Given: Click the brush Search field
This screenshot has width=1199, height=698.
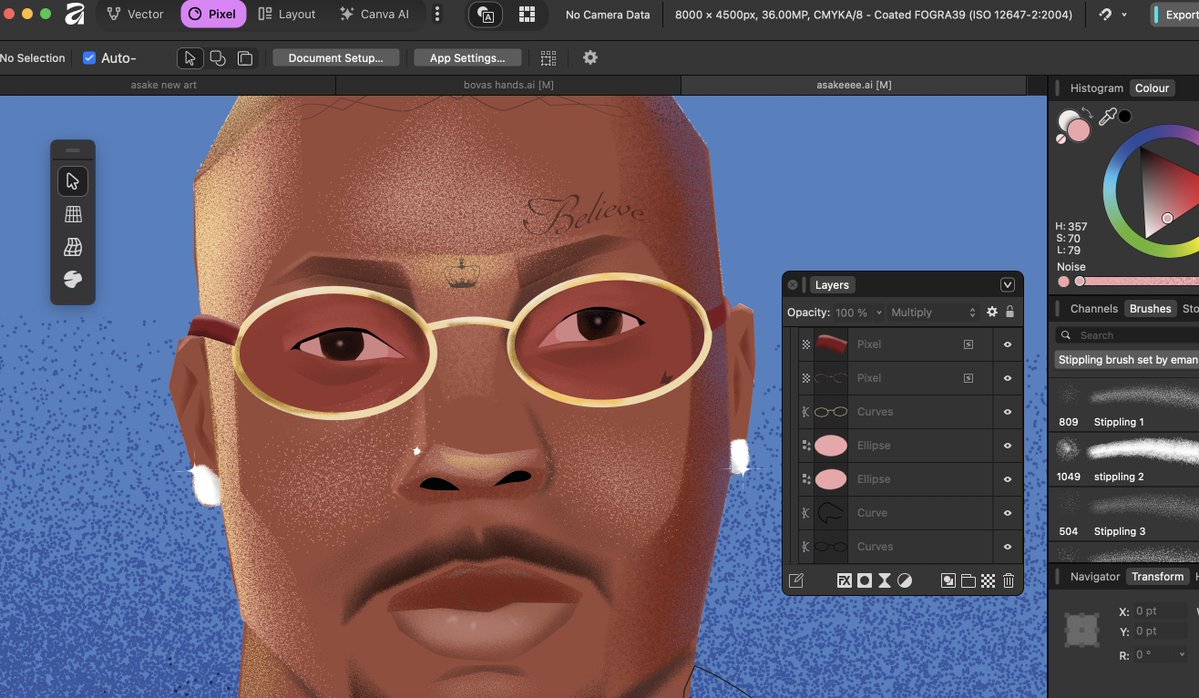Looking at the screenshot, I should click(1127, 335).
